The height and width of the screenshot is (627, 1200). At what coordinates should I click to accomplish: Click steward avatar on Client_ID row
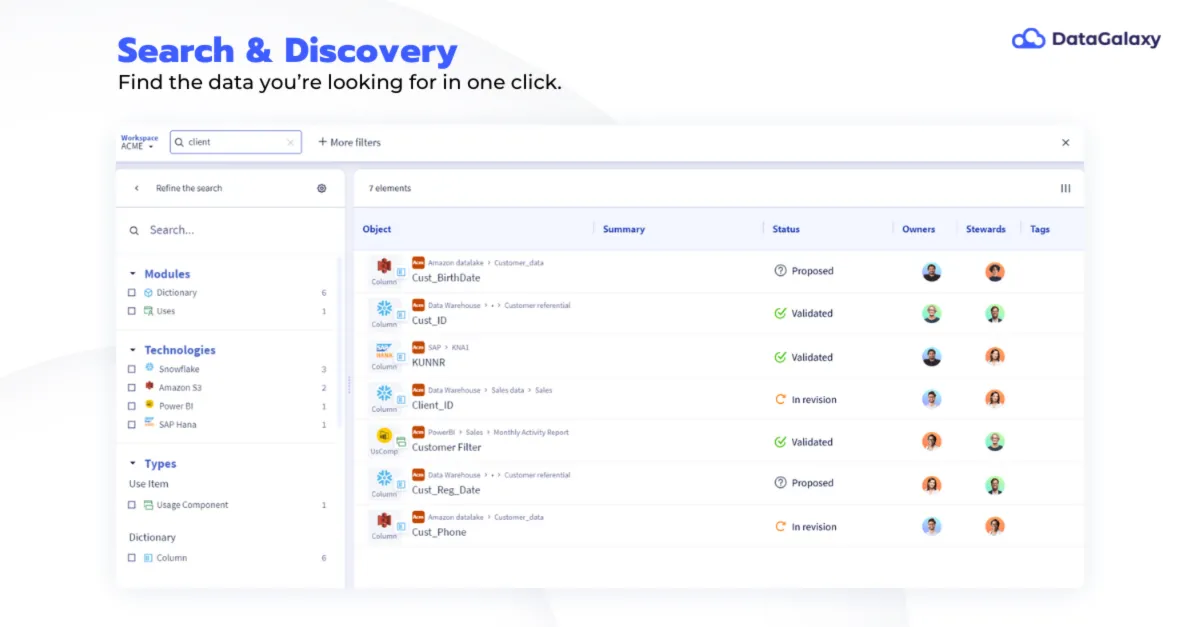(x=994, y=399)
